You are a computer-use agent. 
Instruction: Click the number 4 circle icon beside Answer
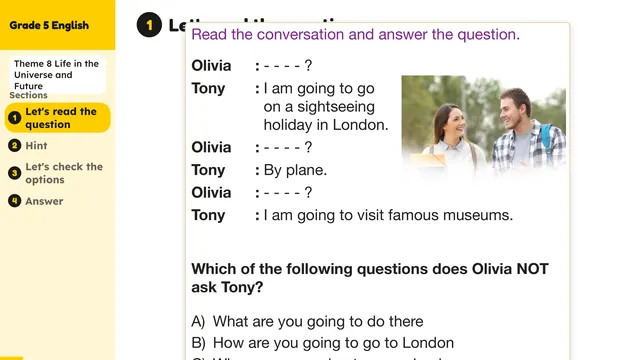click(x=15, y=201)
